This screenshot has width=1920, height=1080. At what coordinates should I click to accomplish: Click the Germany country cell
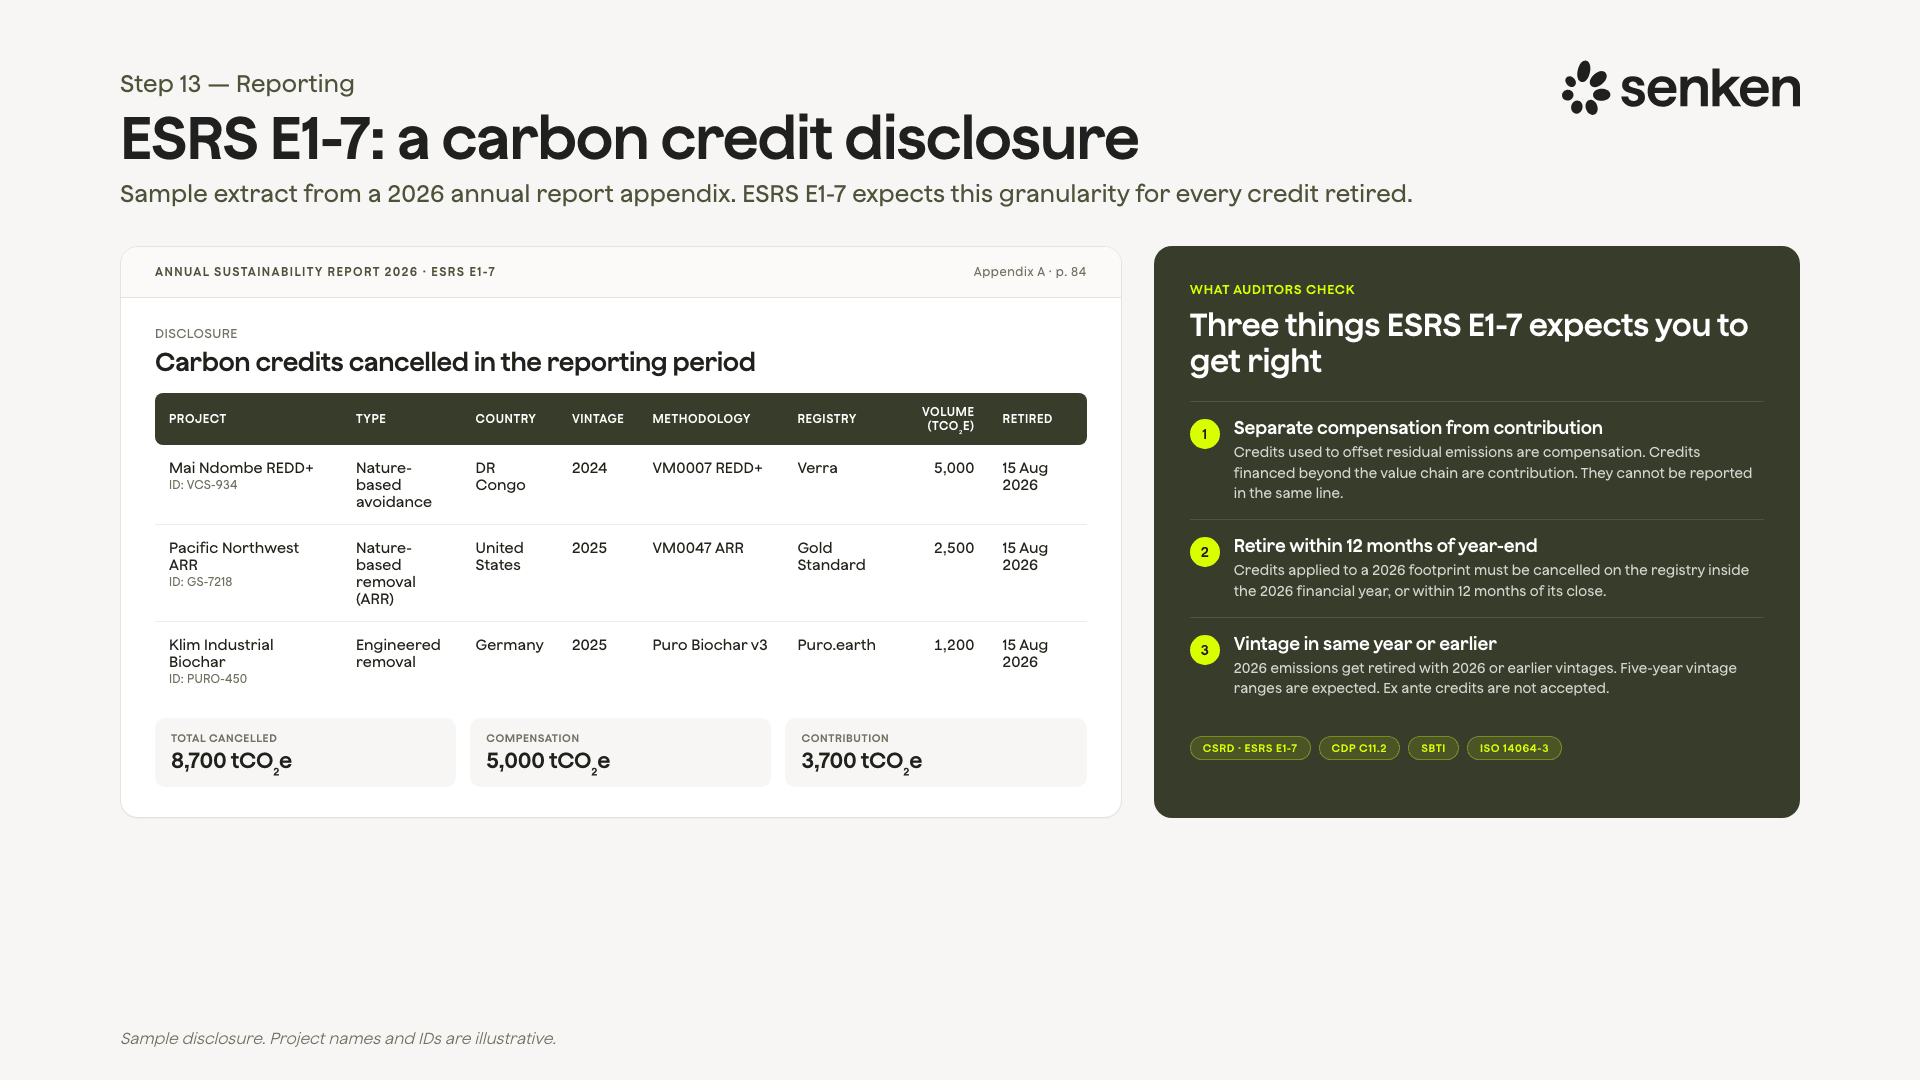(x=509, y=645)
